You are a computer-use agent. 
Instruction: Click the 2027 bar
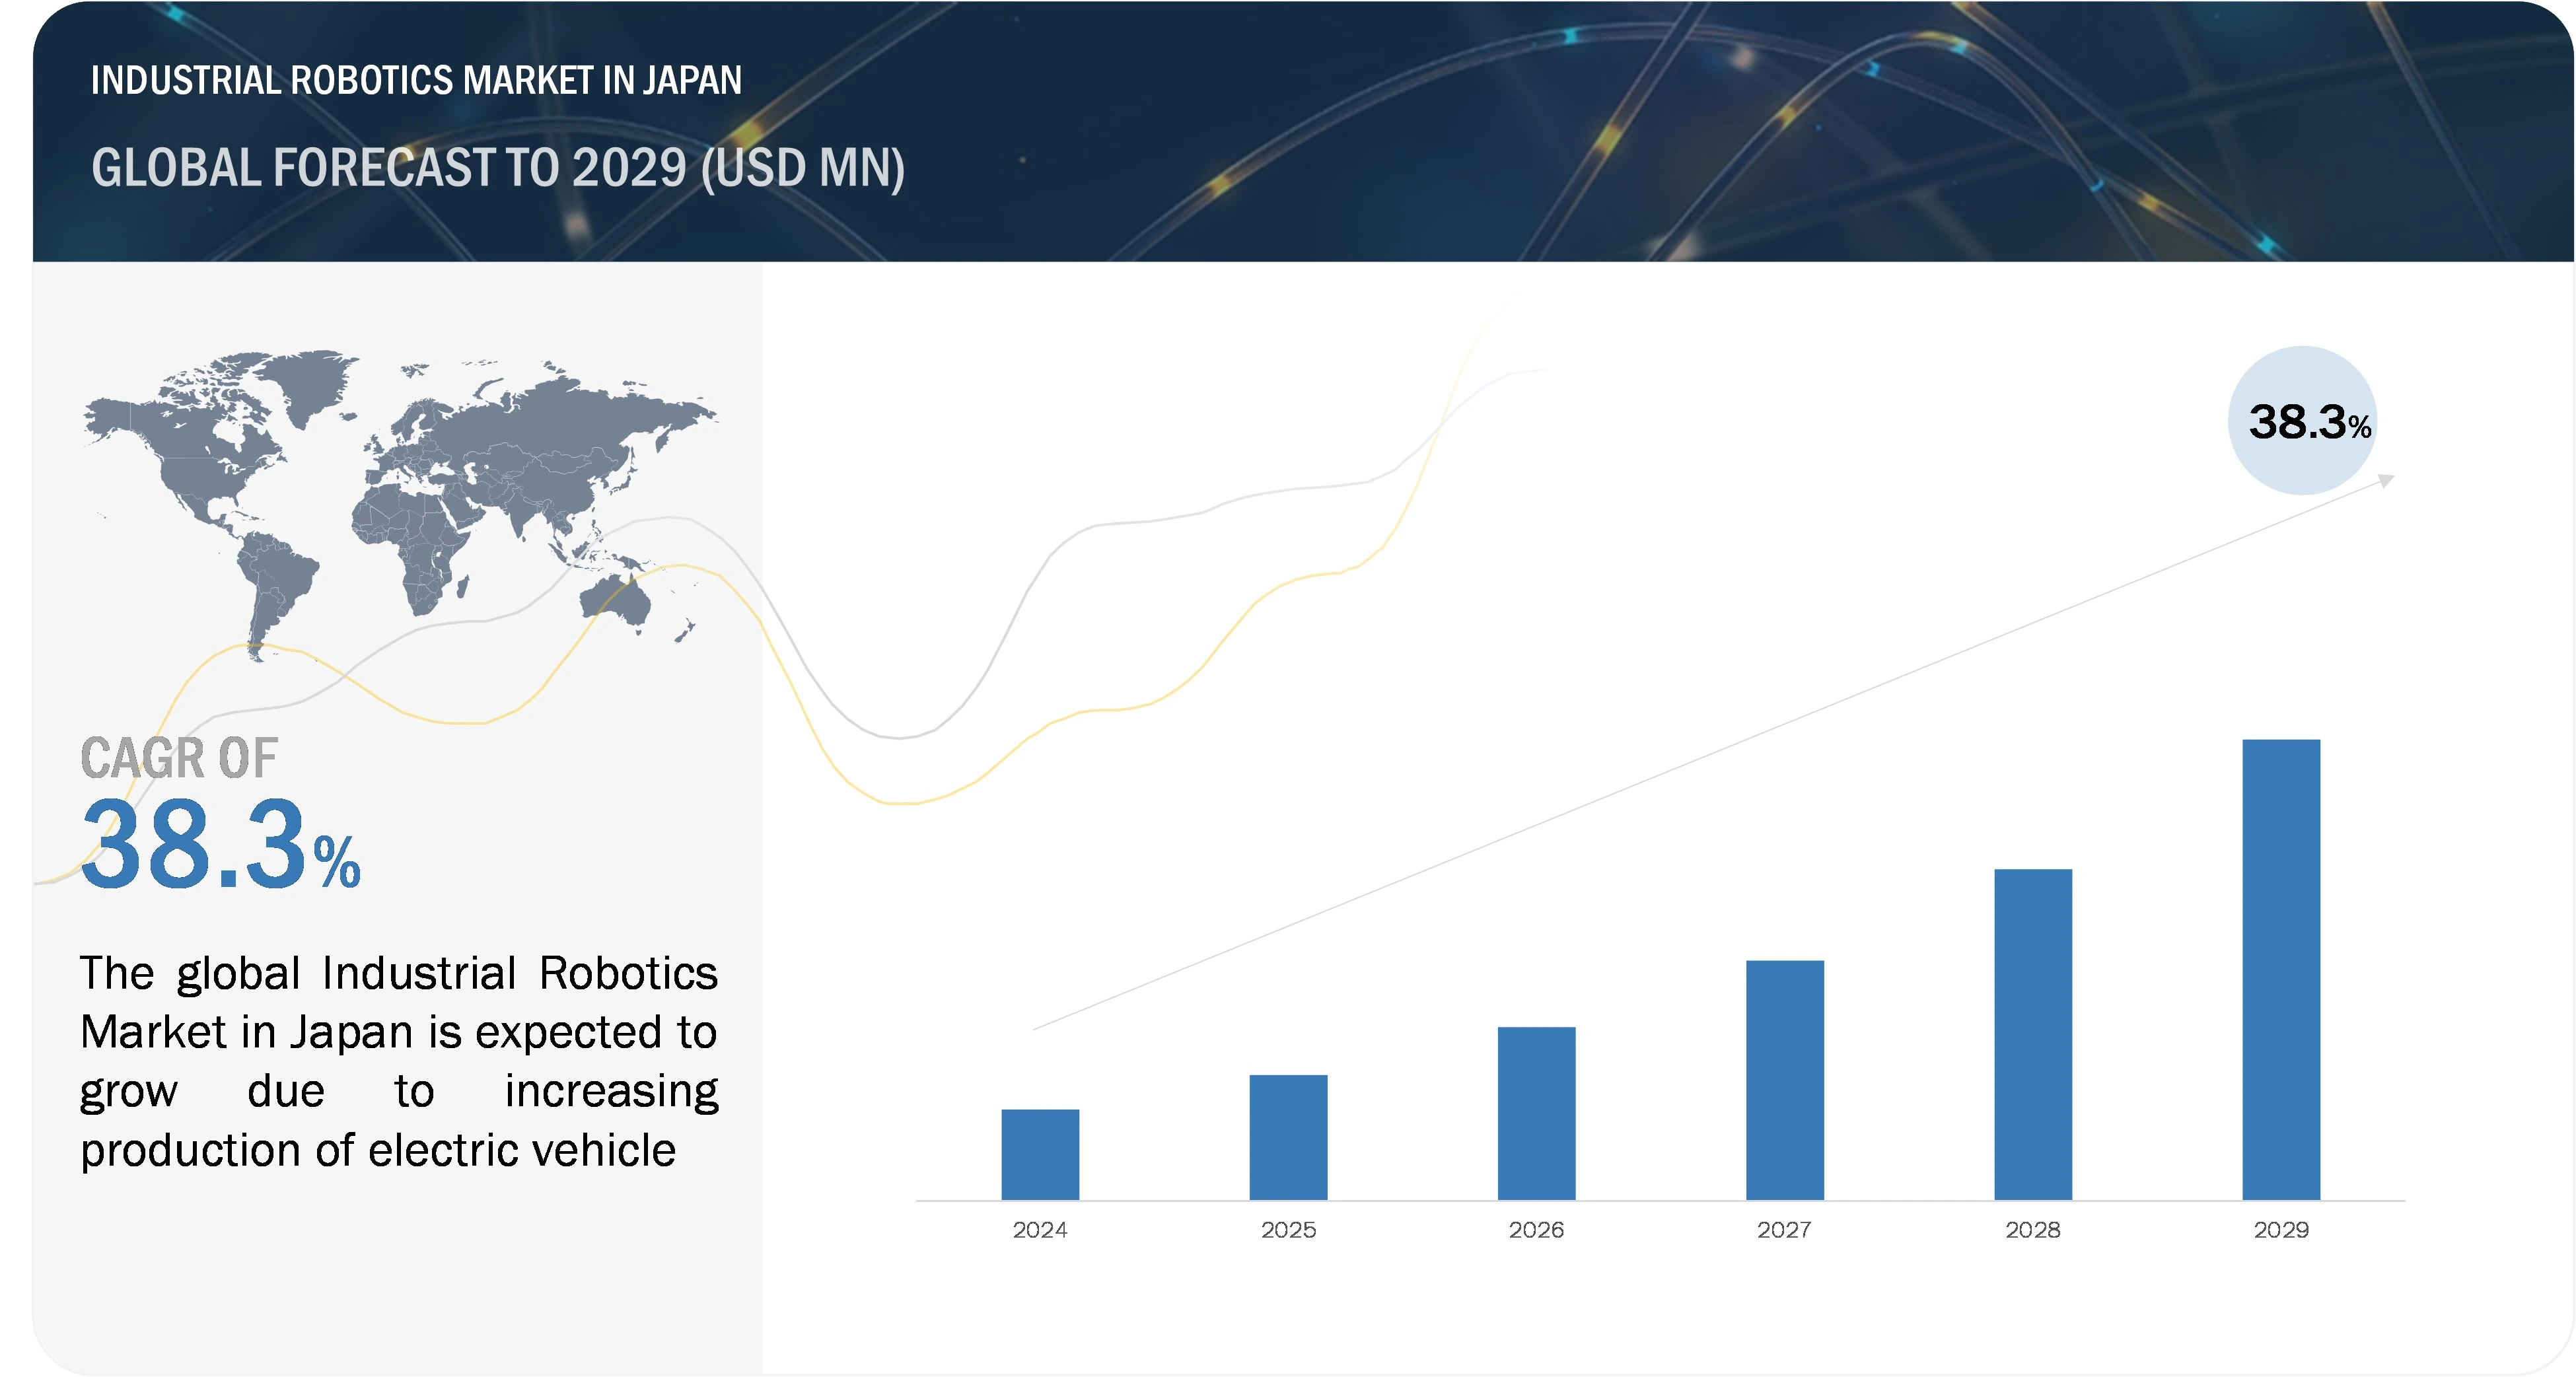coord(1785,1080)
